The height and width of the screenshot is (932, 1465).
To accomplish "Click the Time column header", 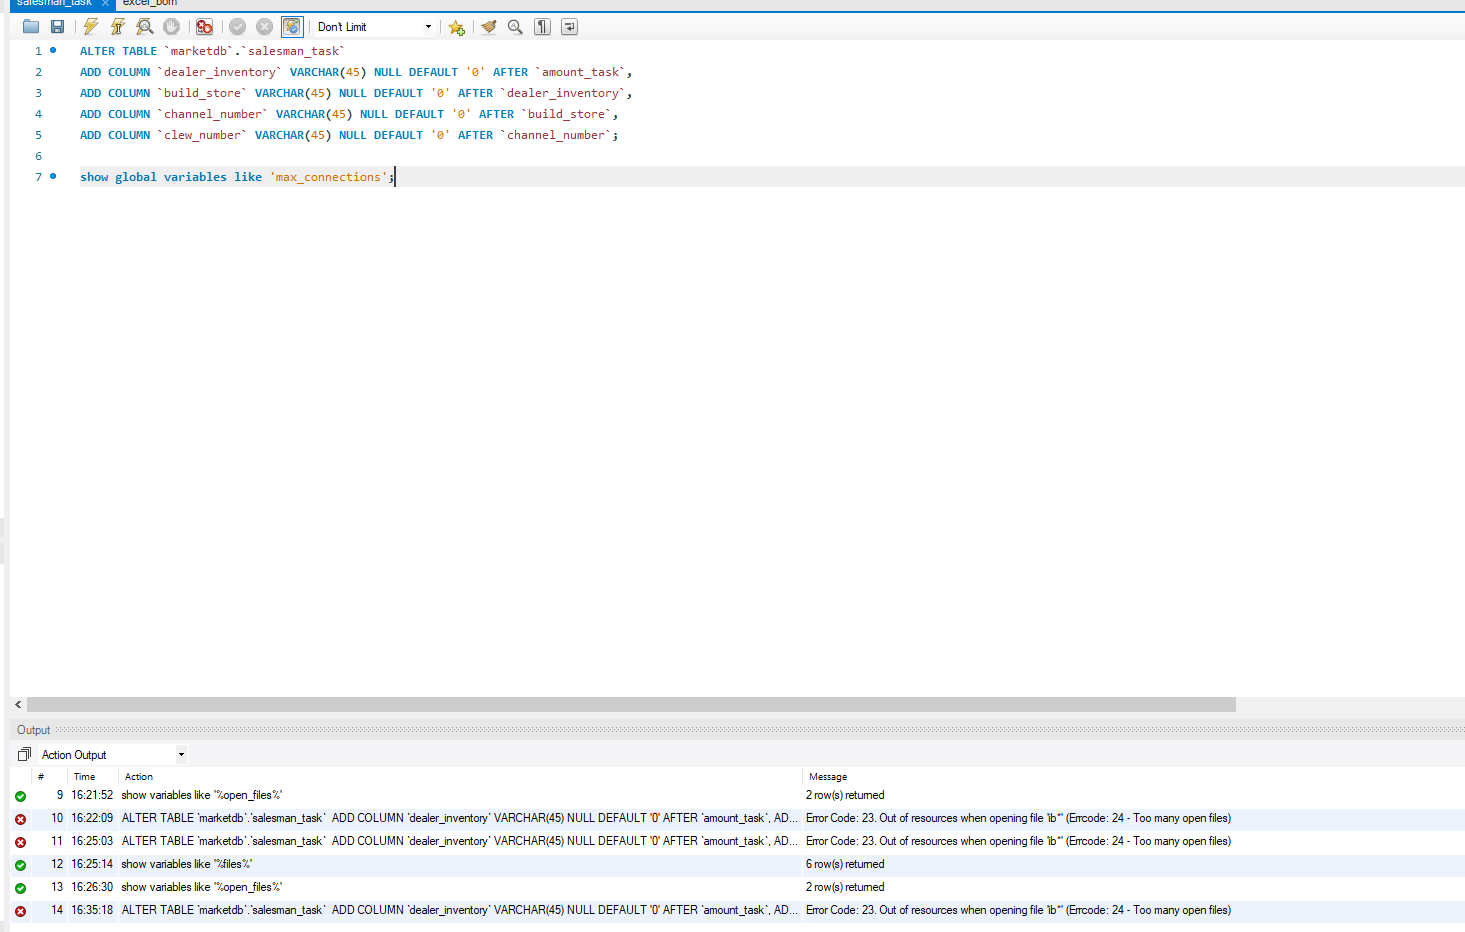I will click(x=85, y=777).
